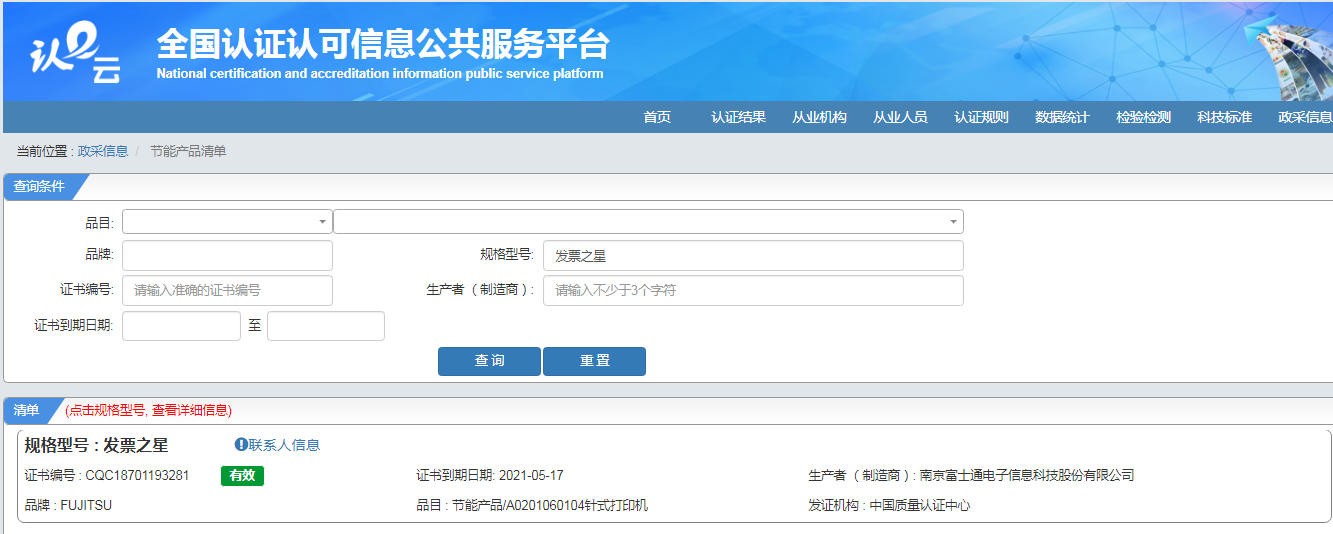The image size is (1333, 534).
Task: Click the 认云 platform logo
Action: [x=76, y=54]
